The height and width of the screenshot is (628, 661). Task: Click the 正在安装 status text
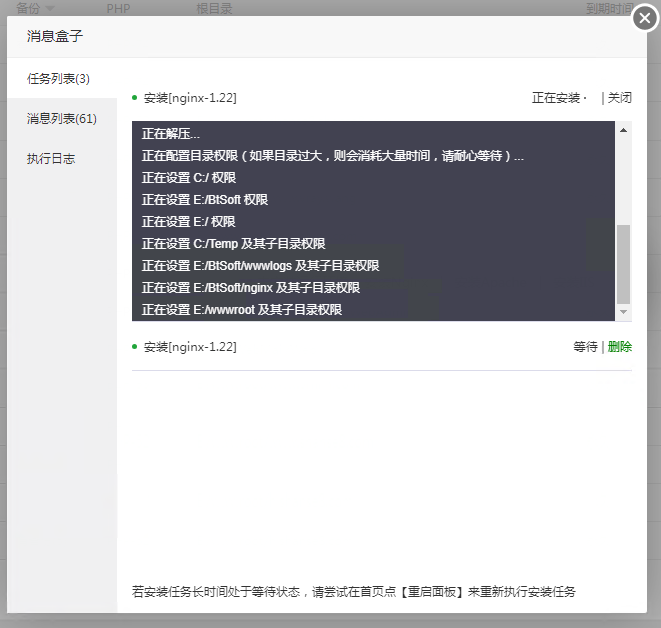click(x=556, y=98)
